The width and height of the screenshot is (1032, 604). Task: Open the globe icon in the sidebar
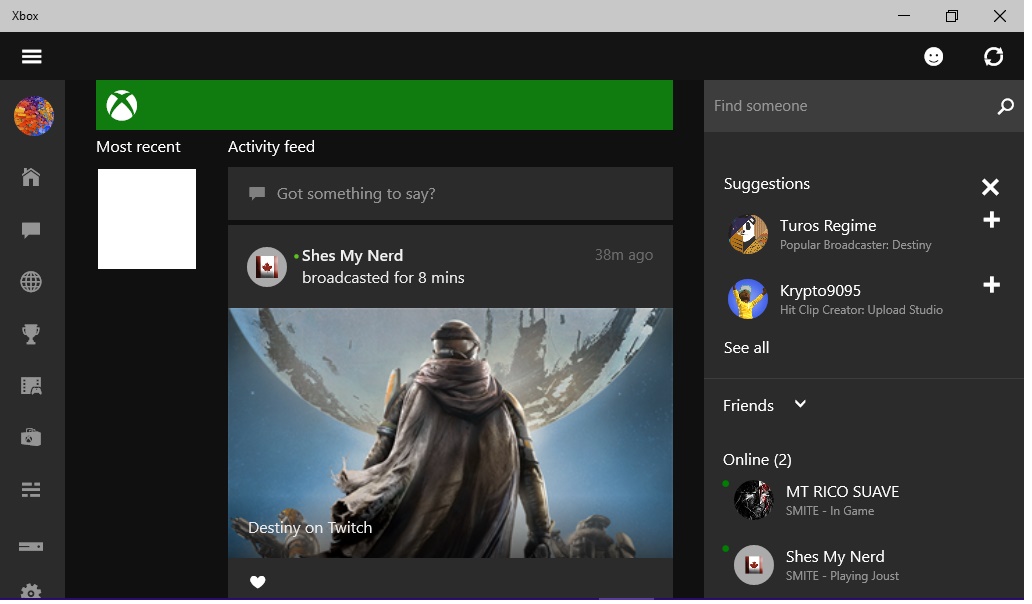click(31, 282)
